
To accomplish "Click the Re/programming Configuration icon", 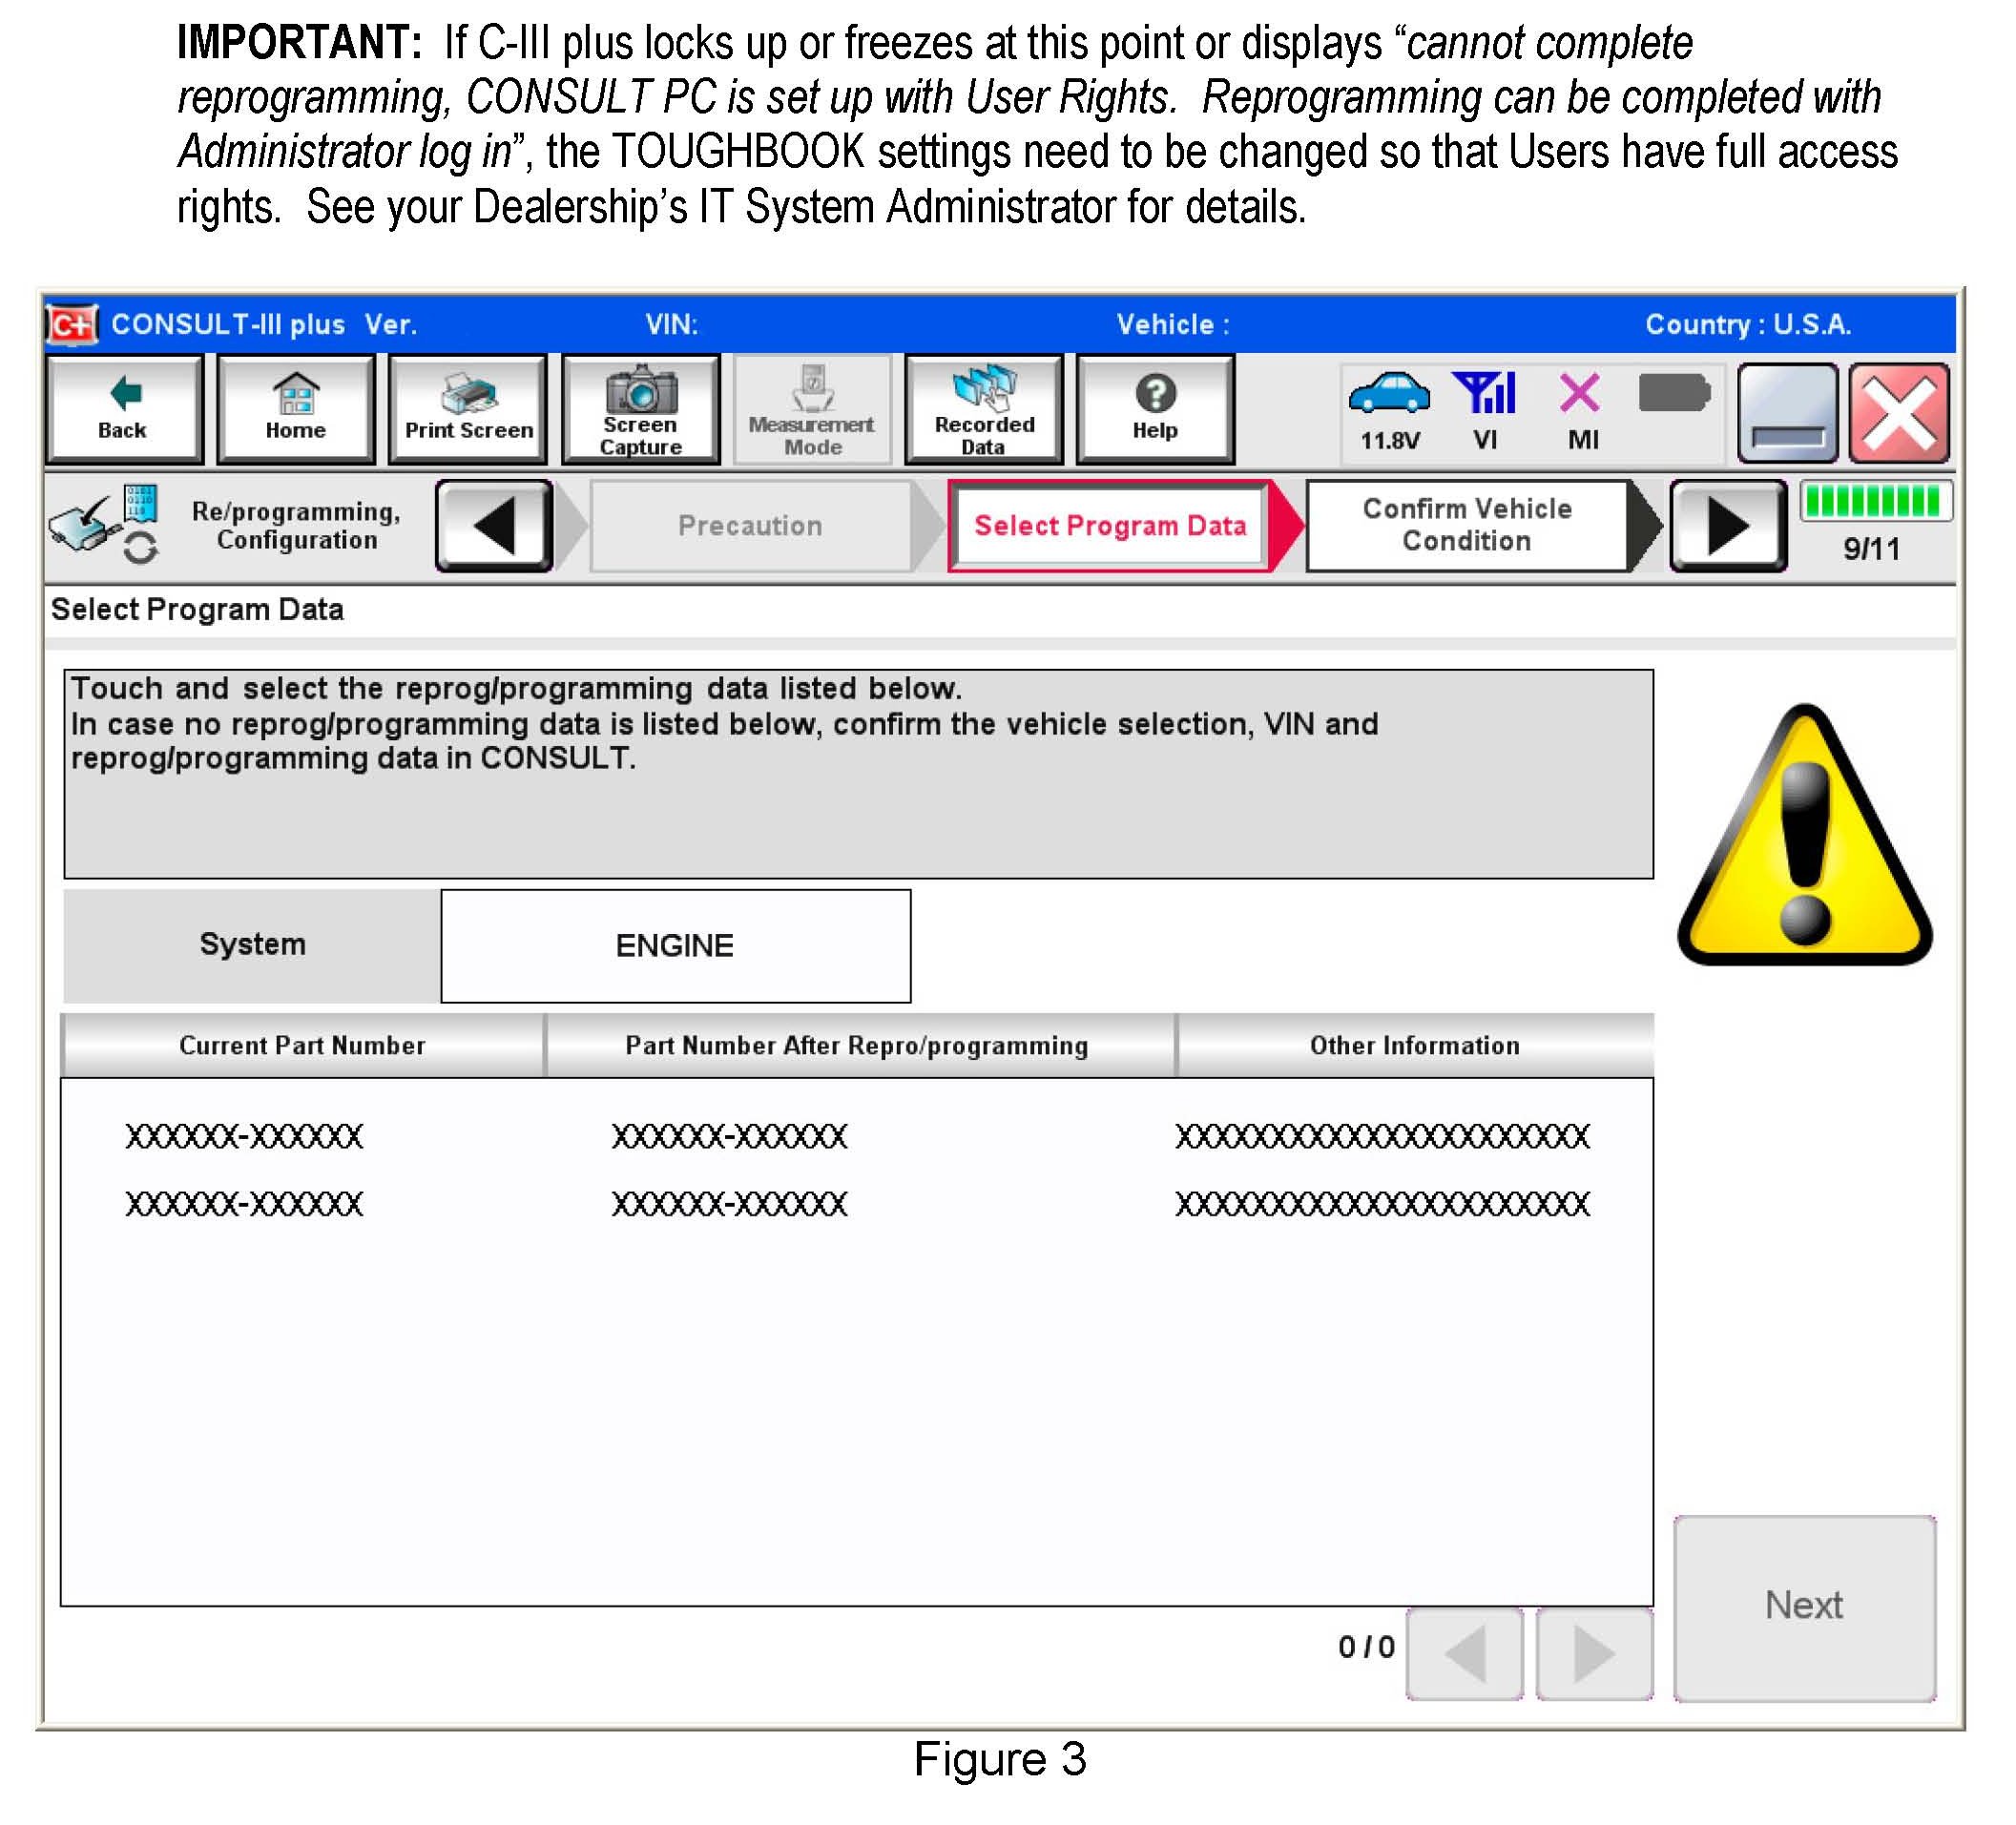I will [x=104, y=524].
